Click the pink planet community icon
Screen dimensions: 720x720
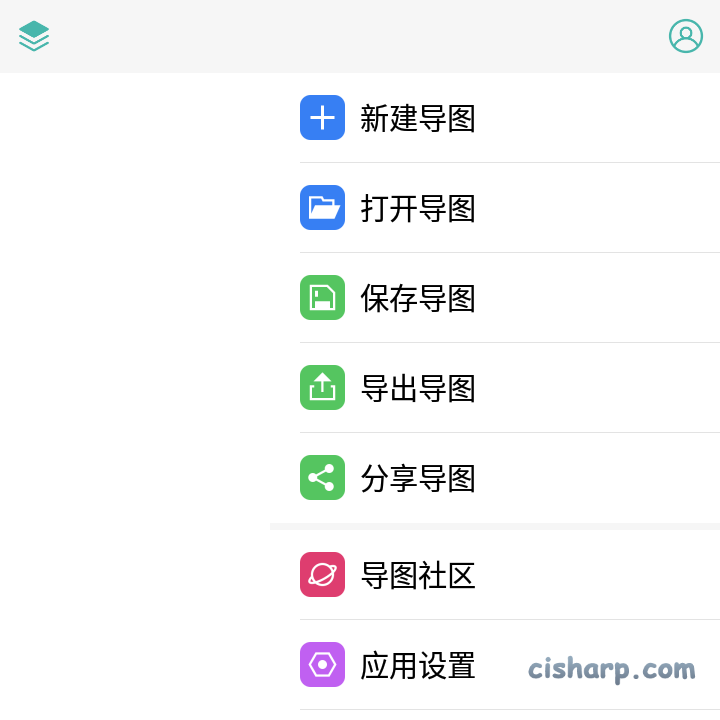point(322,575)
